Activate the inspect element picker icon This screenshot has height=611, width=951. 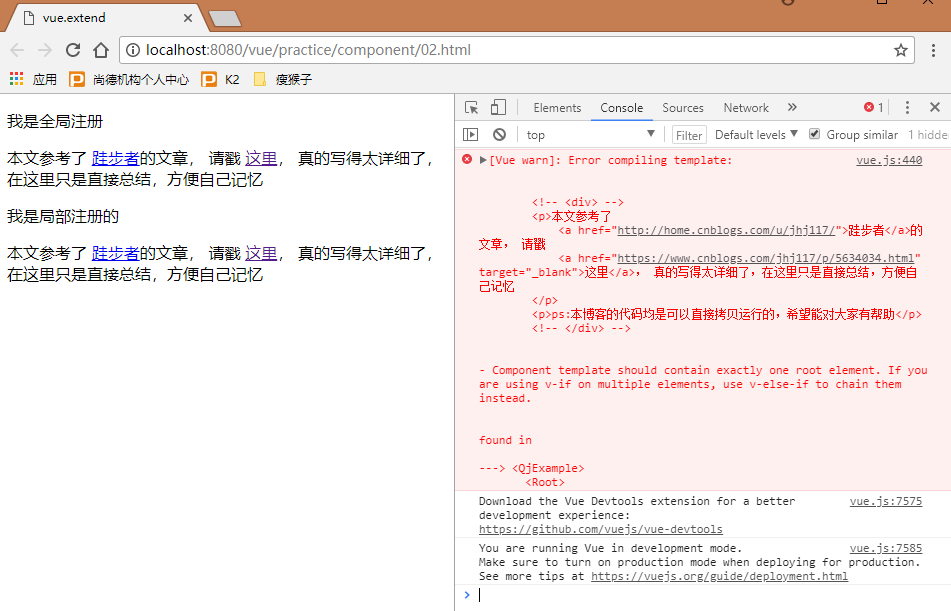click(x=472, y=108)
